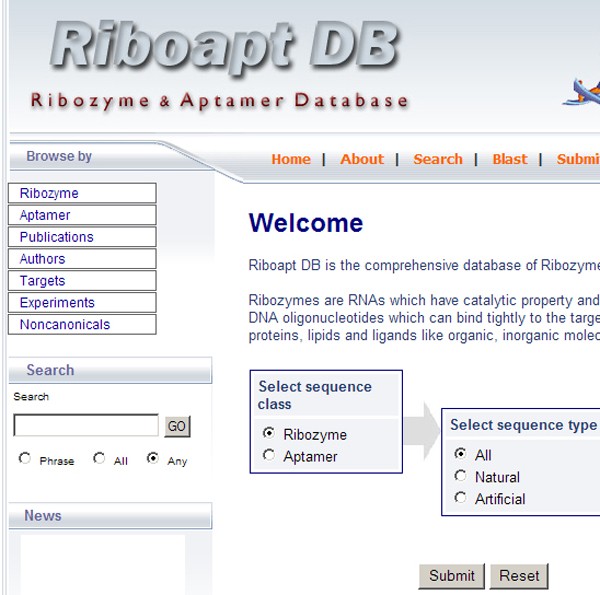Choose Natural as sequence type
600x595 pixels.
(x=460, y=476)
